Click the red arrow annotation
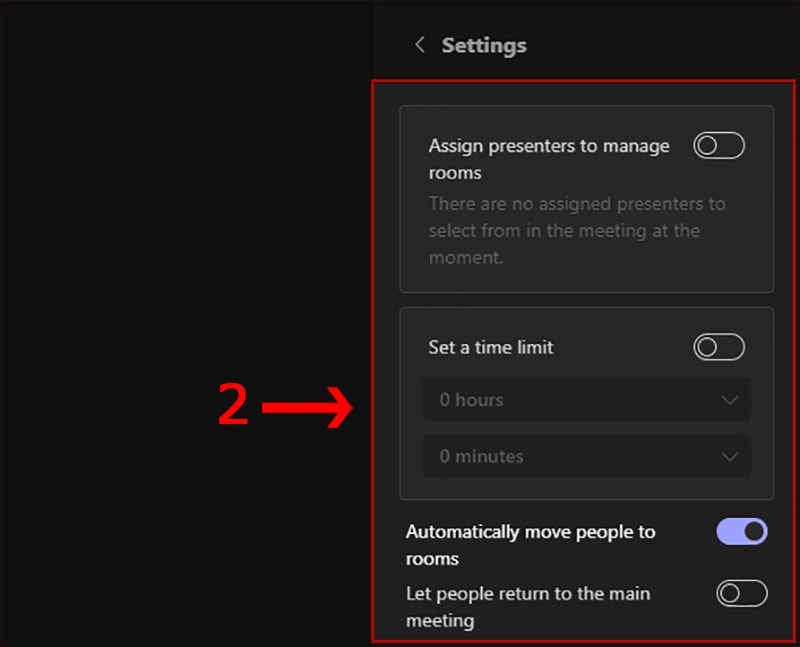This screenshot has width=800, height=647. (x=307, y=408)
